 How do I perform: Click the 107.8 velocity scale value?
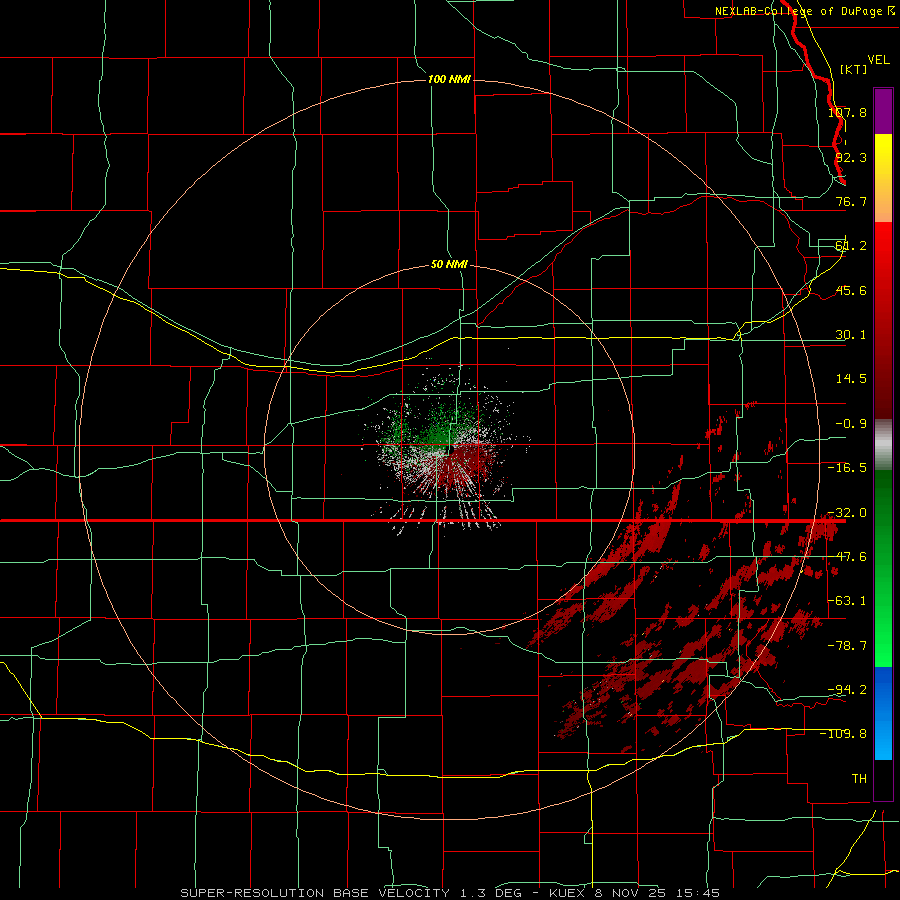[x=847, y=112]
